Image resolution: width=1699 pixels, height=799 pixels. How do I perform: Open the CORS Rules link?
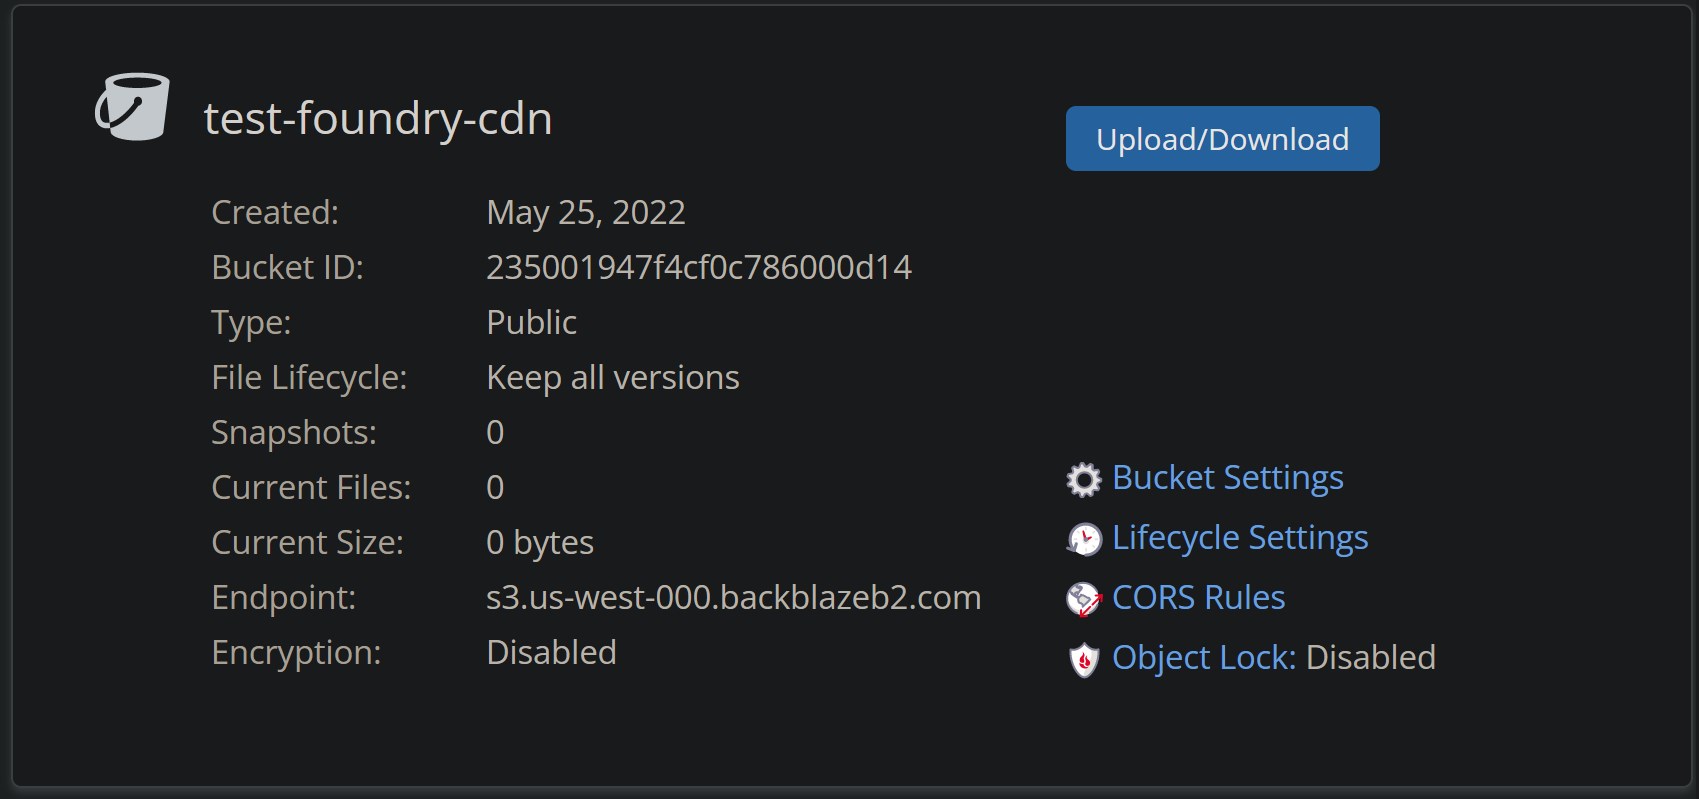tap(1198, 598)
